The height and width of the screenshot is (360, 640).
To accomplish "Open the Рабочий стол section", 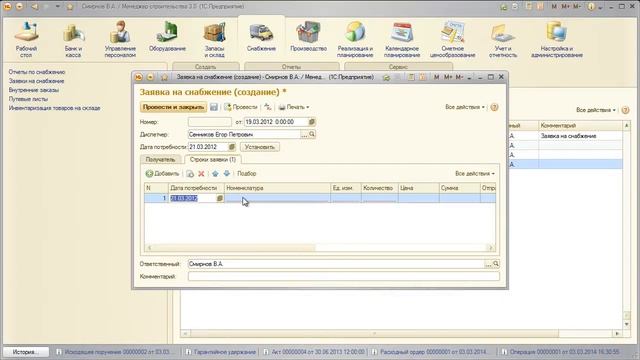I will pyautogui.click(x=26, y=40).
